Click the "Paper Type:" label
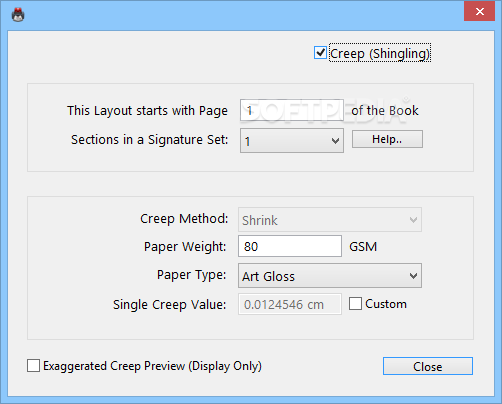502x404 pixels. coord(192,275)
